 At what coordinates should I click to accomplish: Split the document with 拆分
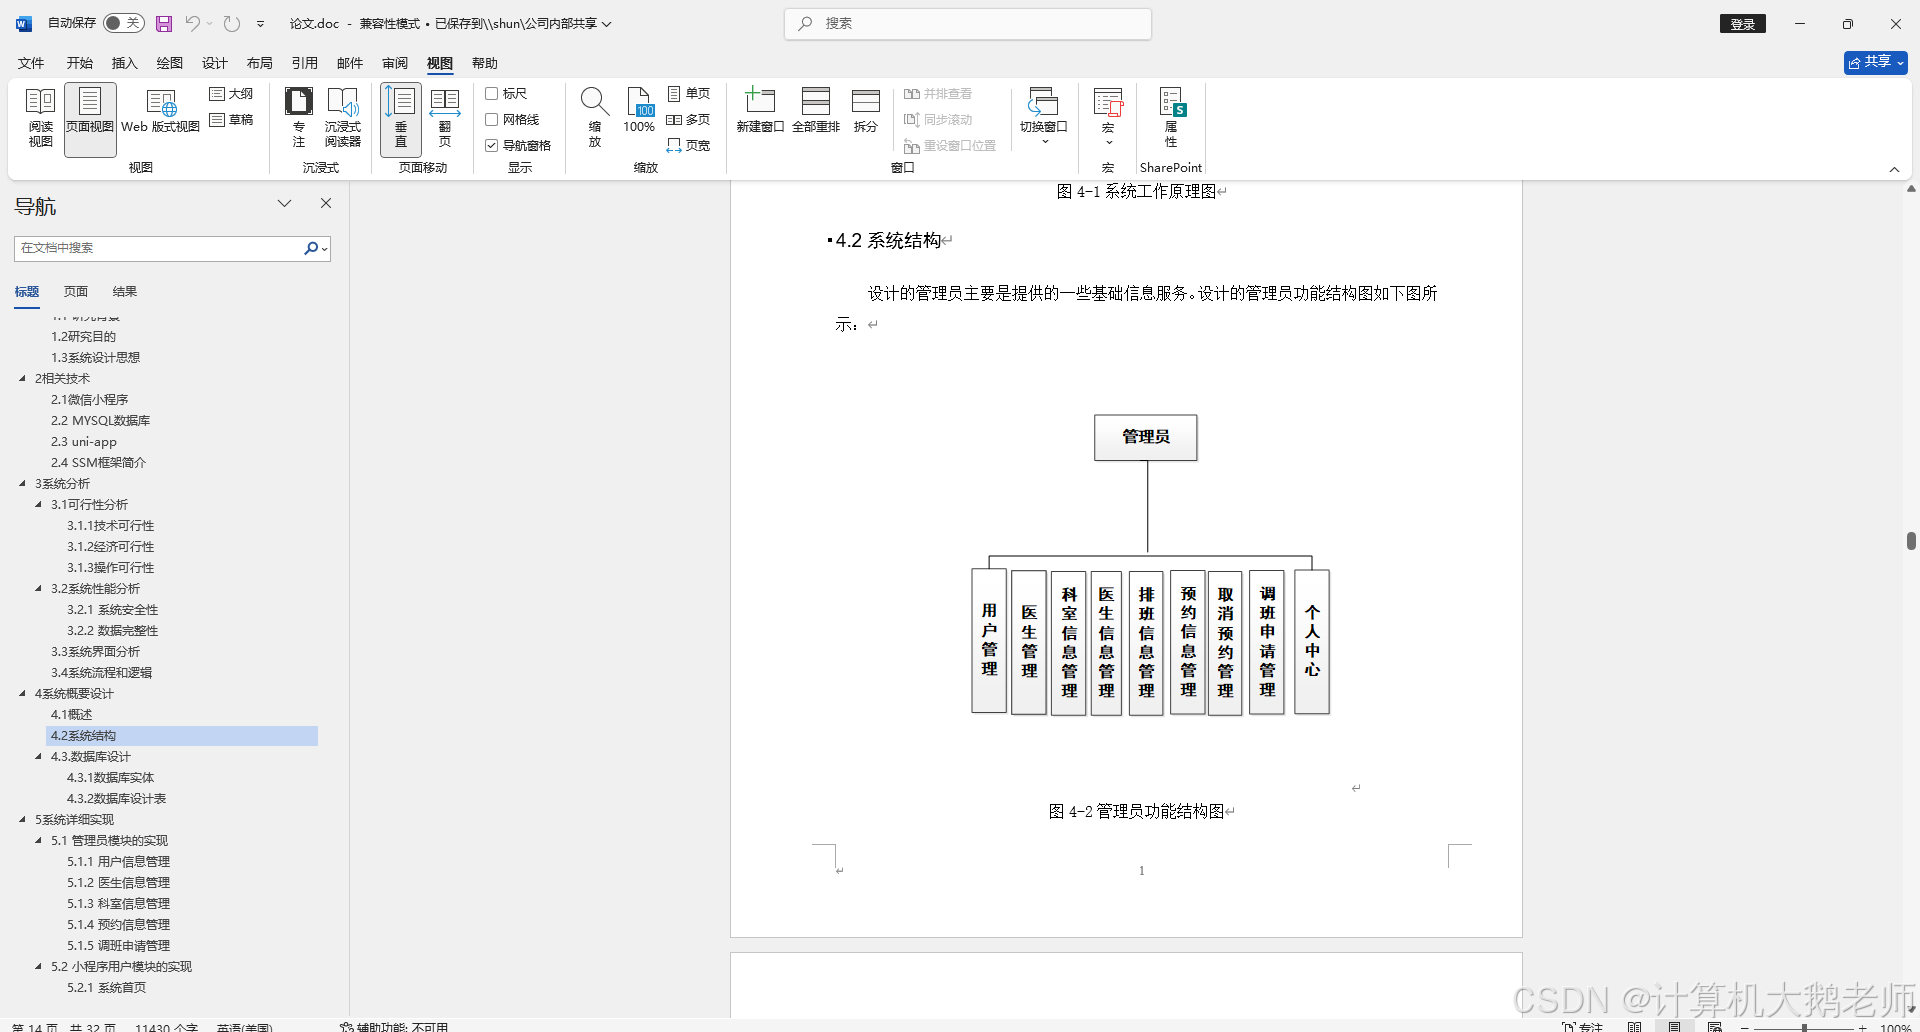tap(865, 110)
